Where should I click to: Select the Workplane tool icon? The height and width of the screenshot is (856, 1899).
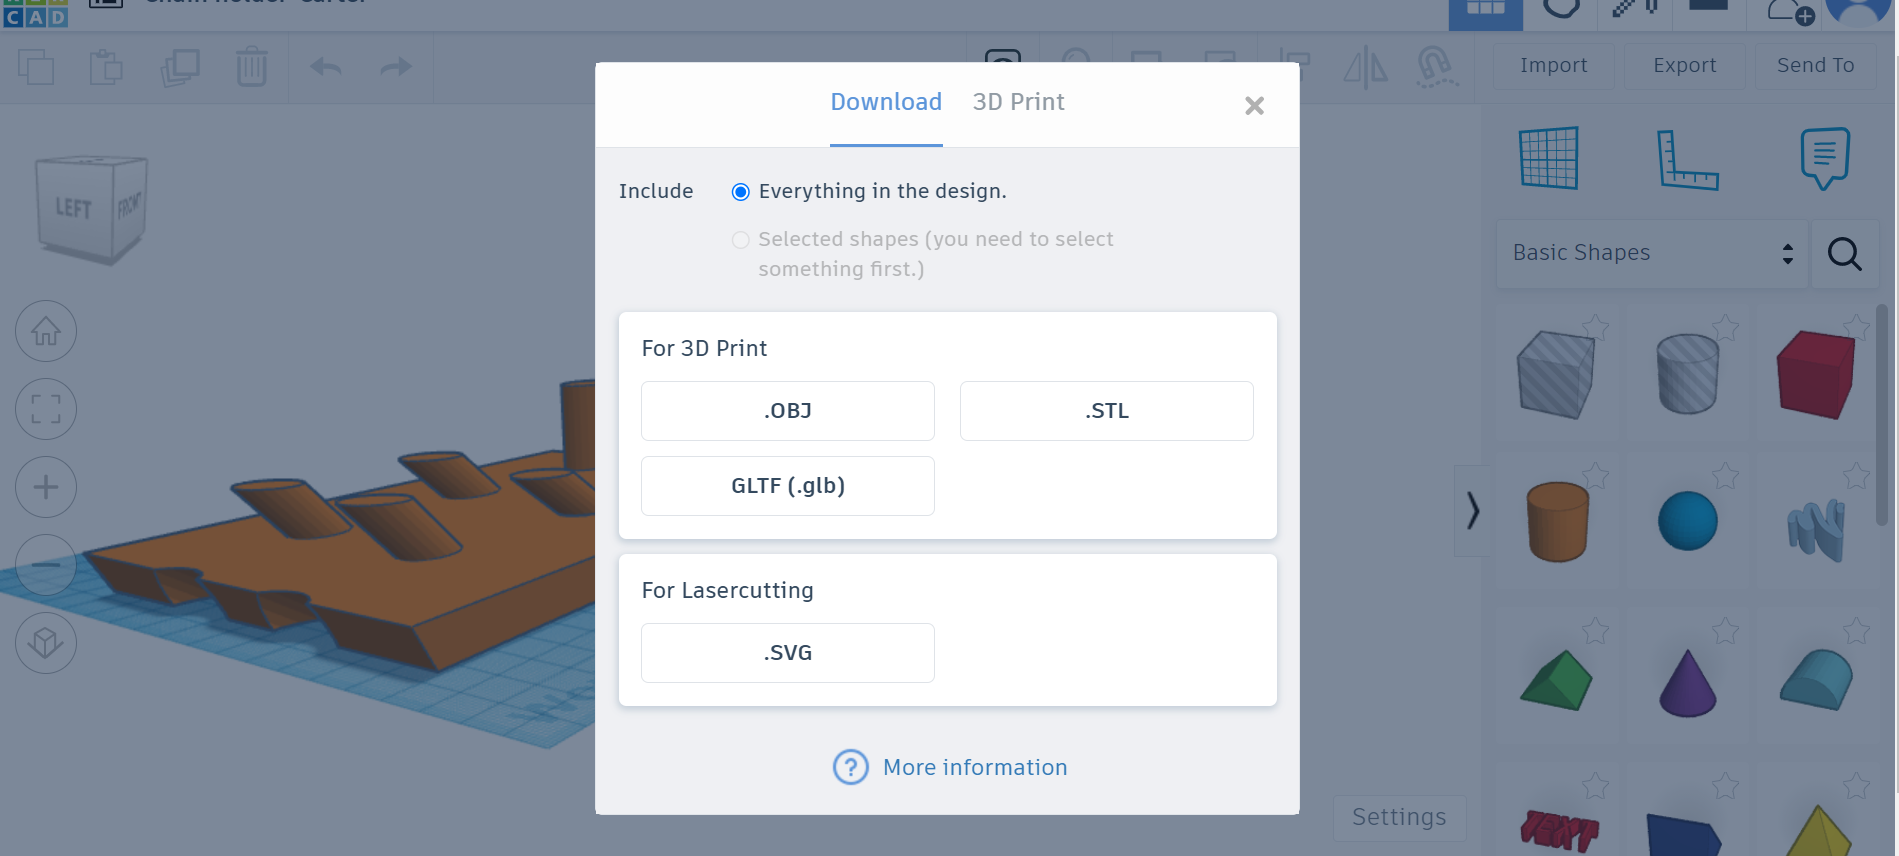coord(1549,158)
